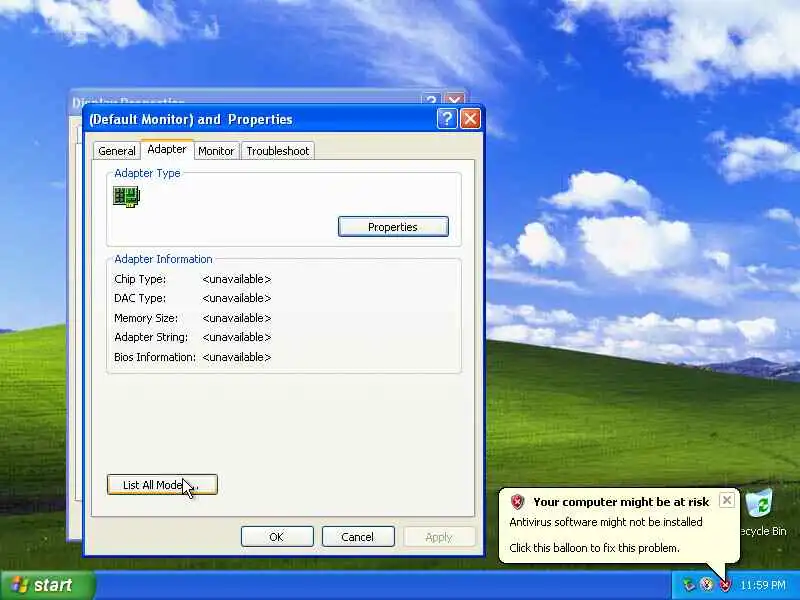Viewport: 800px width, 600px height.
Task: Click 'Antivirus software might not be installed' text
Action: pyautogui.click(x=606, y=522)
